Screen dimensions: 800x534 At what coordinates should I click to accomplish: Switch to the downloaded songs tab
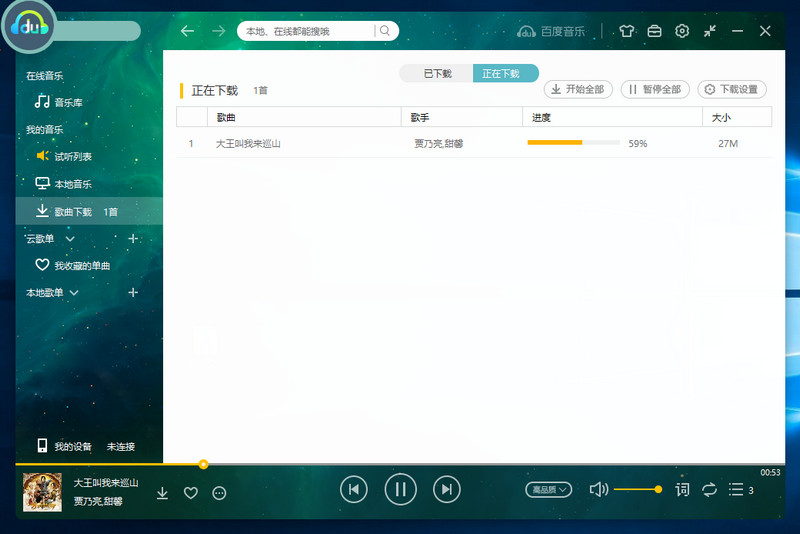click(437, 73)
